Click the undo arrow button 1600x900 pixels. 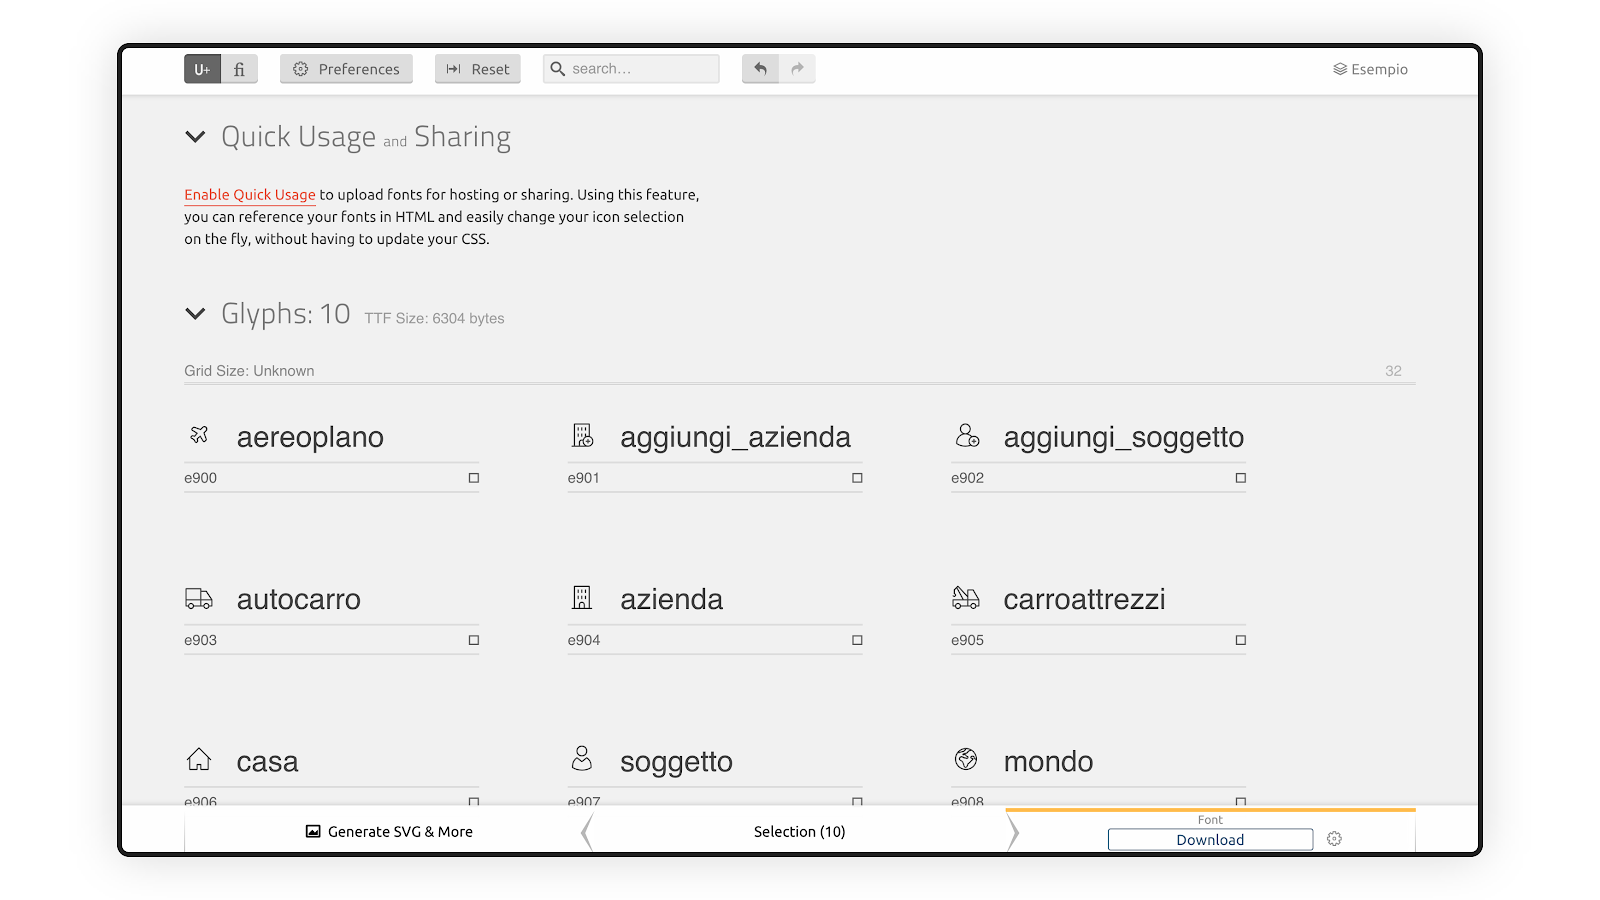coord(760,69)
